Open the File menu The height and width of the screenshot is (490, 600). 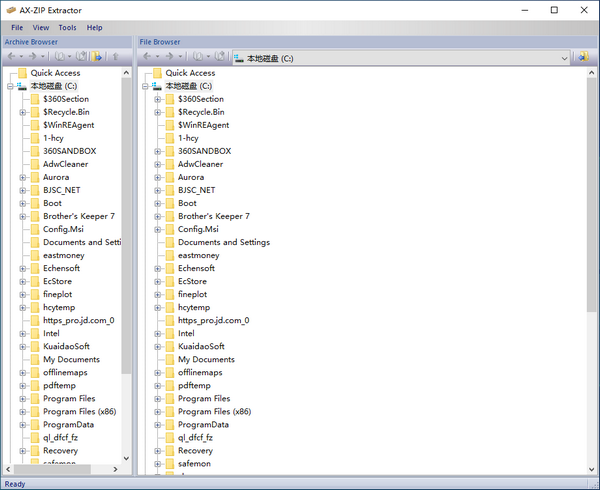tap(17, 28)
